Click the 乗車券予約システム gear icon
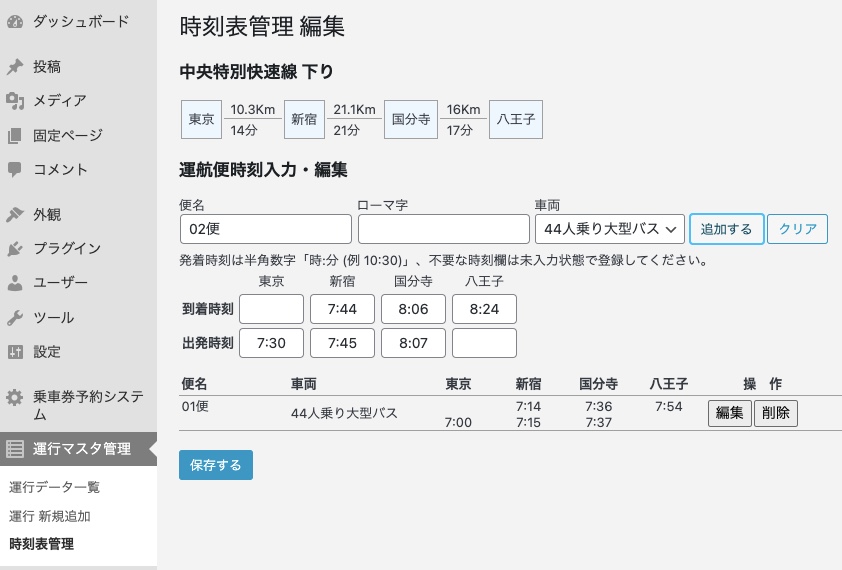The width and height of the screenshot is (842, 570). tap(15, 398)
